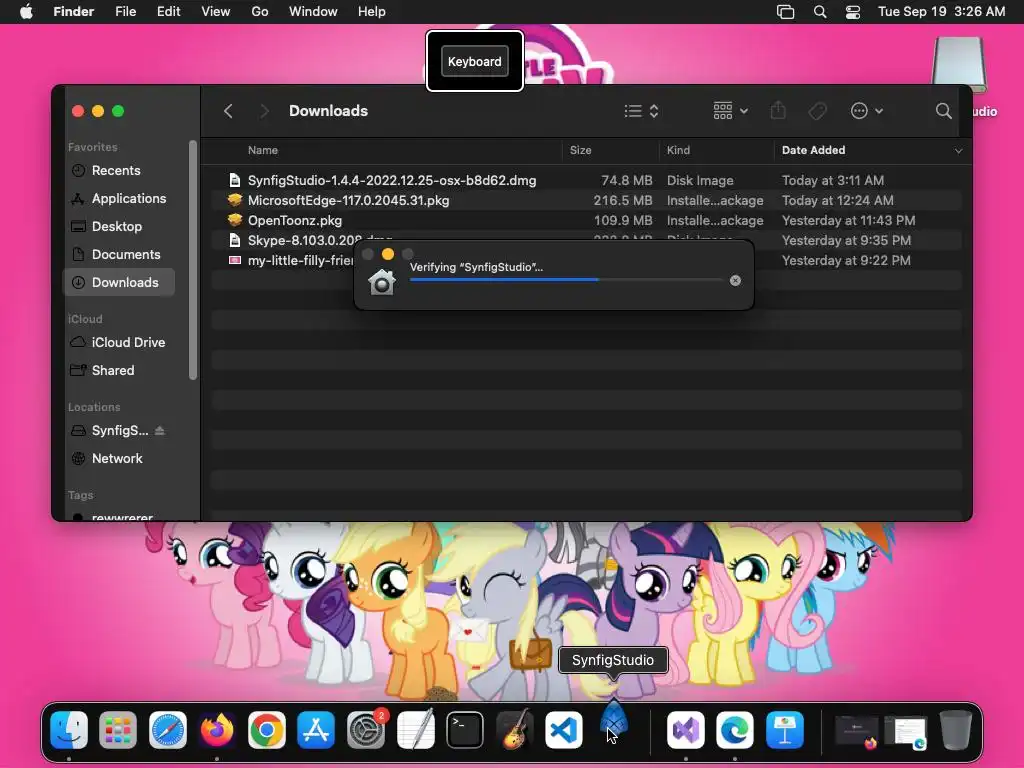The width and height of the screenshot is (1024, 768).
Task: Open the Trash in the Dock
Action: point(955,729)
